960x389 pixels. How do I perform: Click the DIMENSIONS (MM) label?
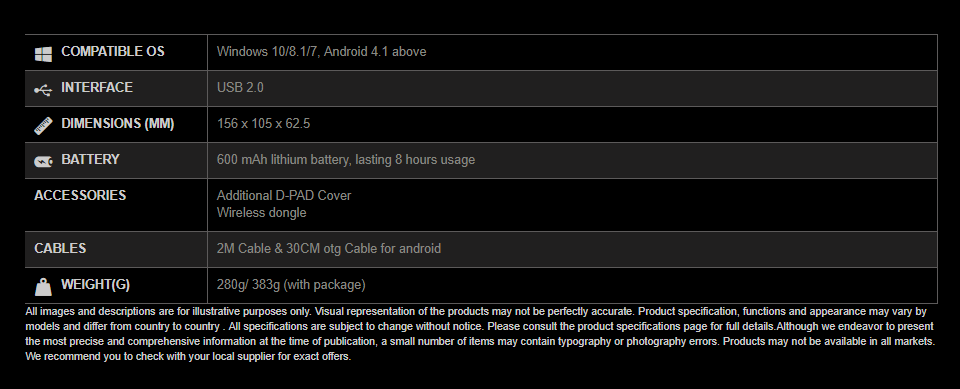(x=118, y=124)
